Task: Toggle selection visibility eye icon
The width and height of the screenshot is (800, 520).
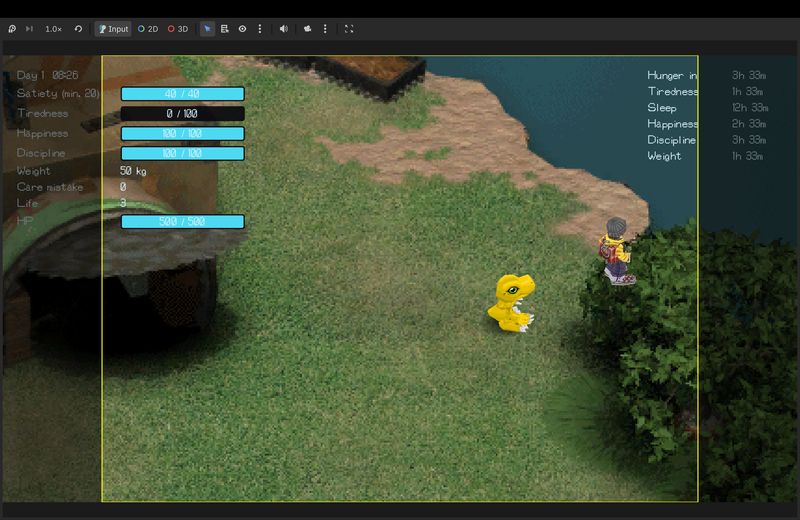Action: (x=242, y=29)
